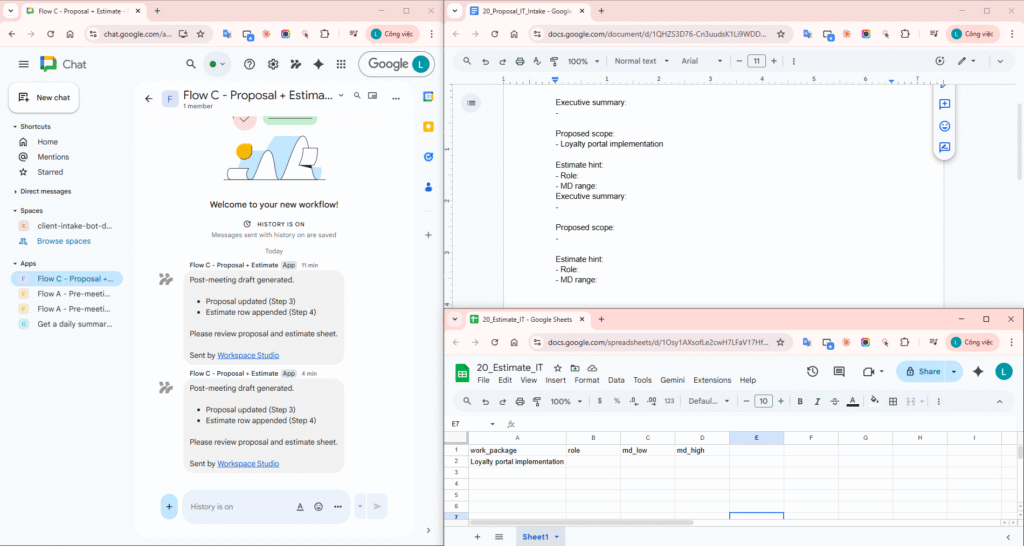Click the Gemini sparkle icon in Chat
Viewport: 1024px width, 546px height.
tap(318, 64)
